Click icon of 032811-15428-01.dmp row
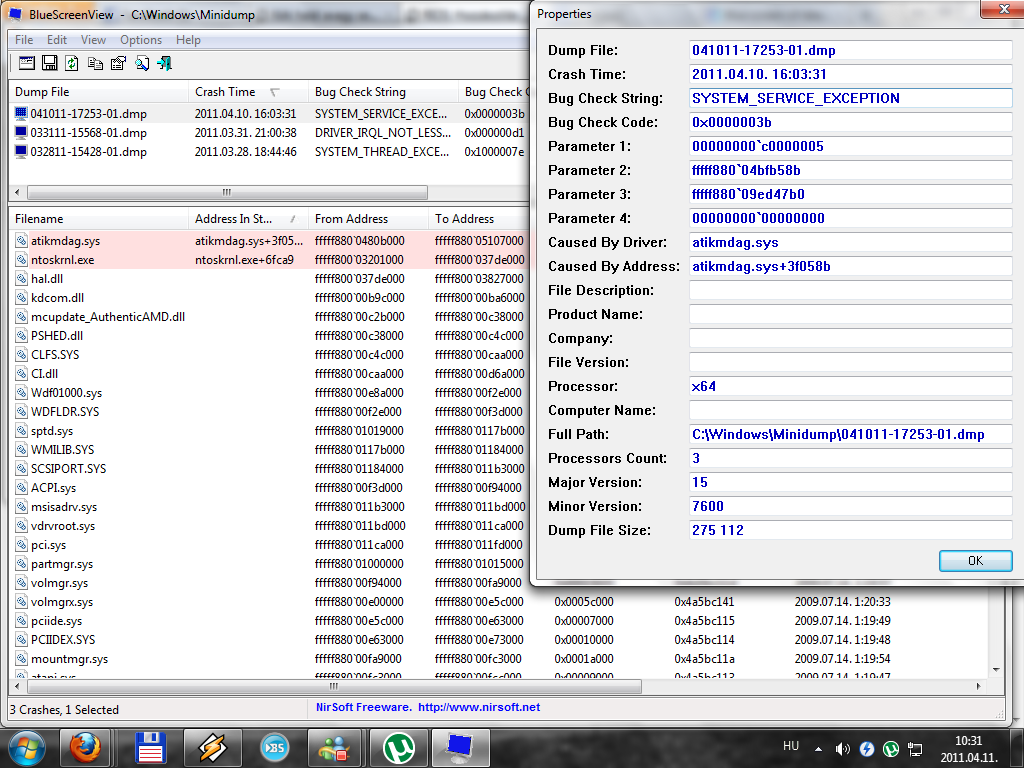The height and width of the screenshot is (768, 1024). click(21, 152)
